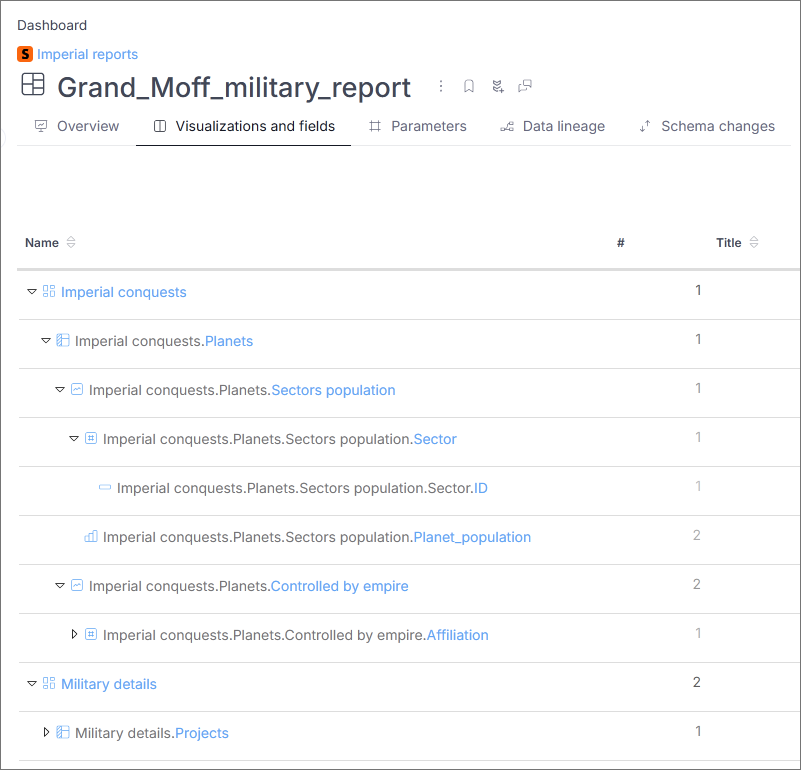Image resolution: width=801 pixels, height=770 pixels.
Task: Sort the table by Name column
Action: coord(71,243)
